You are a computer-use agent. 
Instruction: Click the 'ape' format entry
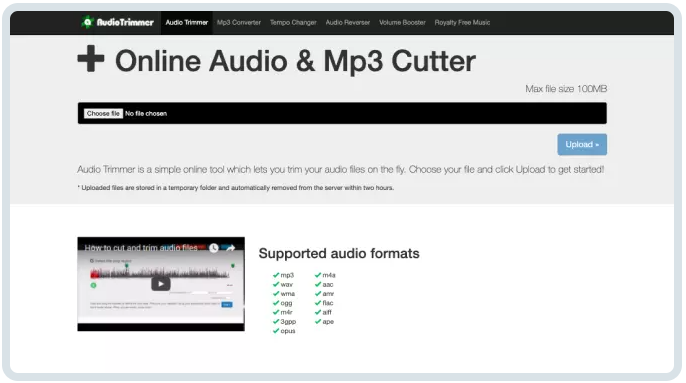click(x=324, y=321)
